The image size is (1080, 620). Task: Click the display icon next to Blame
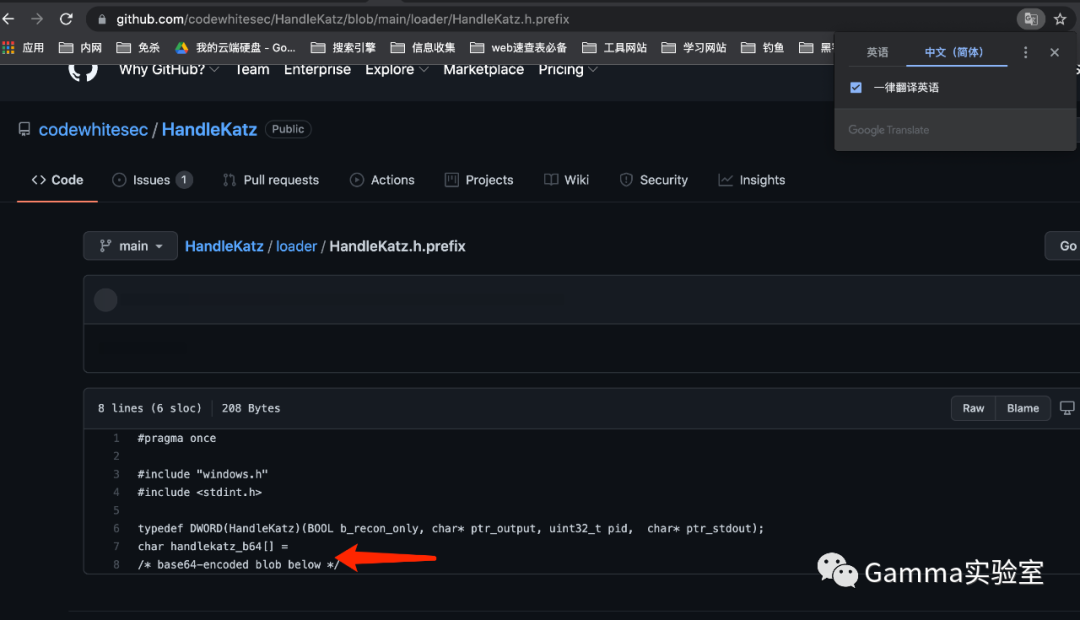tap(1067, 408)
